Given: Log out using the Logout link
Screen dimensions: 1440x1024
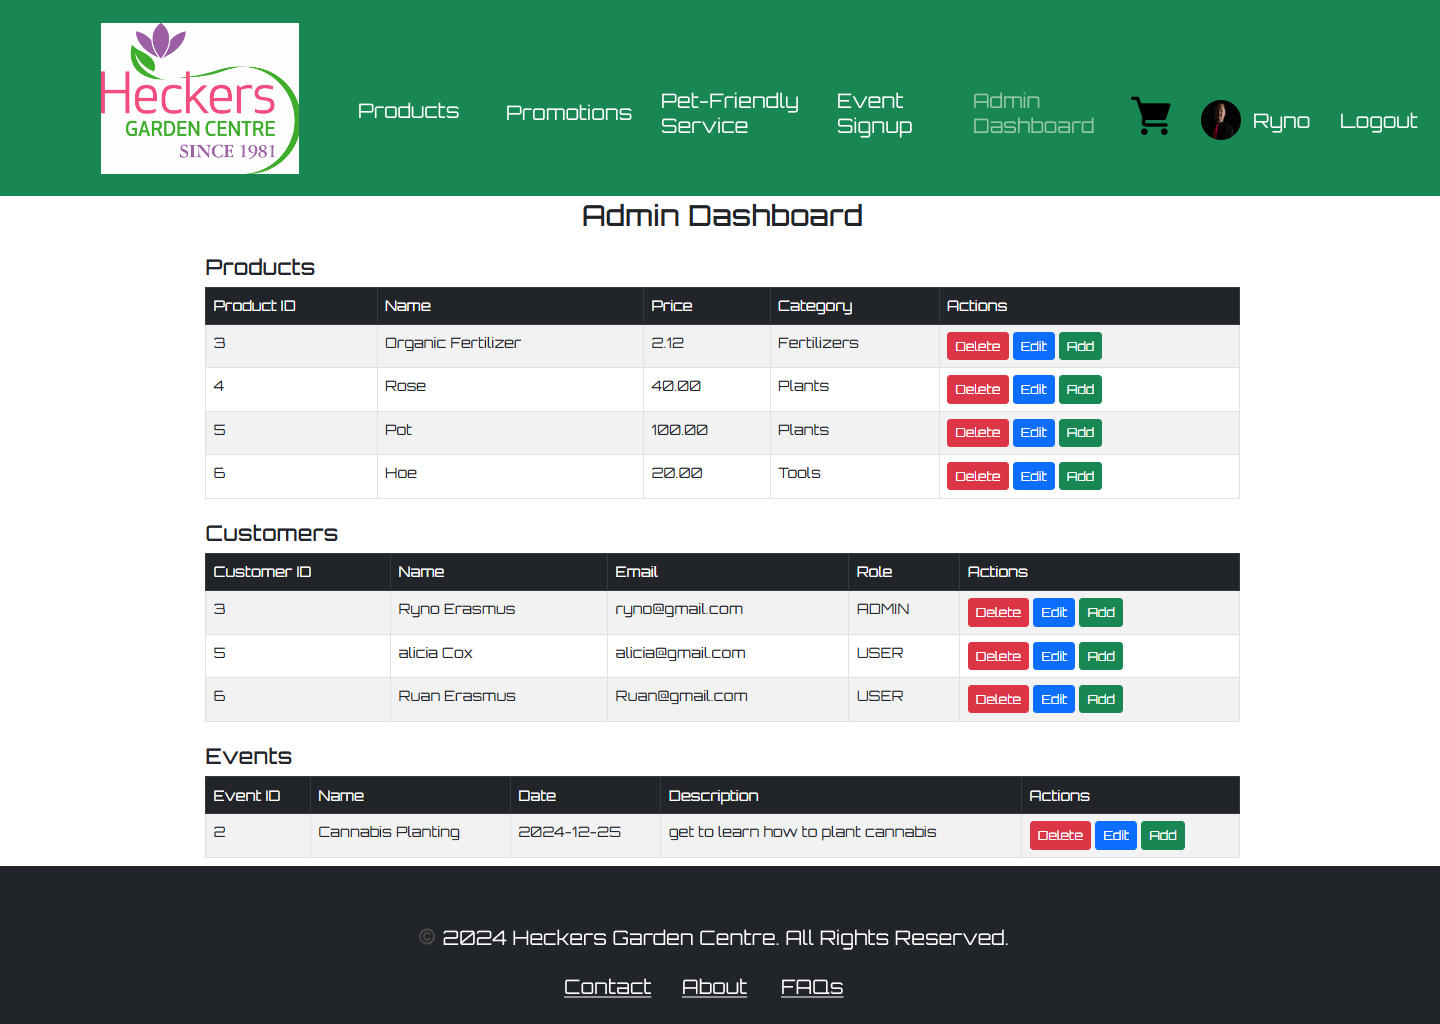Looking at the screenshot, I should [x=1378, y=121].
